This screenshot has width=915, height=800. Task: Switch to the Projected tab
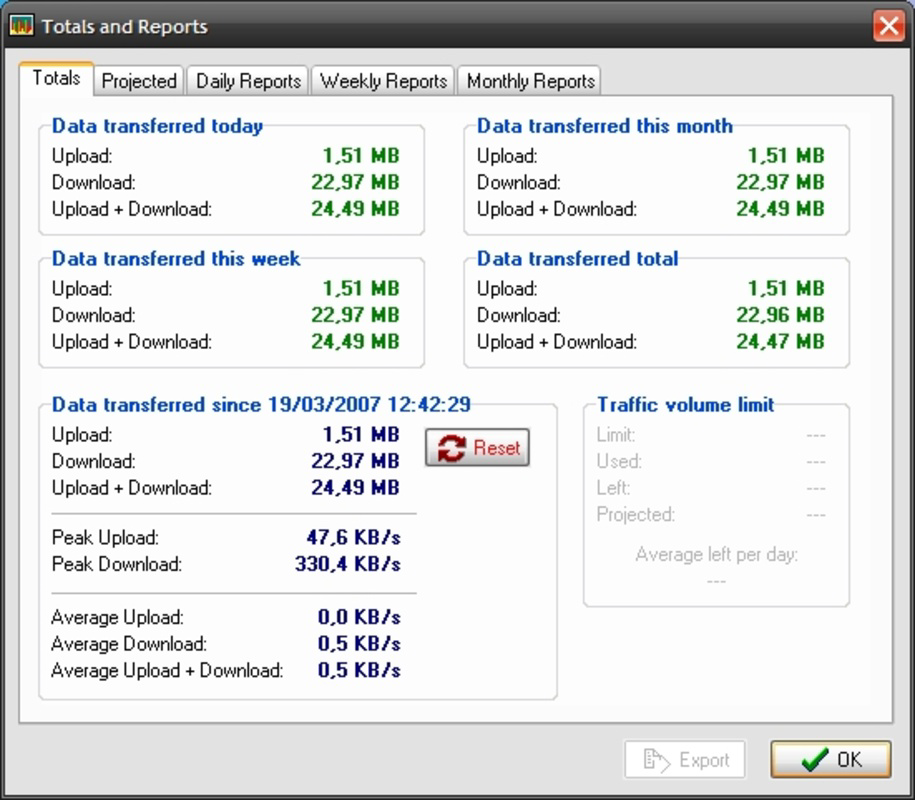[x=139, y=81]
